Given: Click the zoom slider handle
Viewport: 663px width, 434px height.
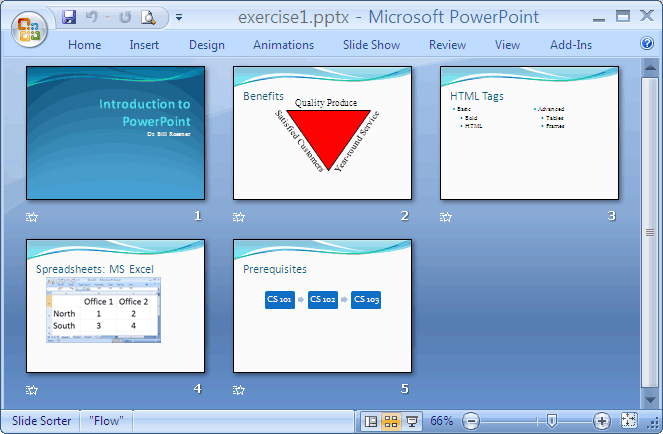Looking at the screenshot, I should [549, 421].
